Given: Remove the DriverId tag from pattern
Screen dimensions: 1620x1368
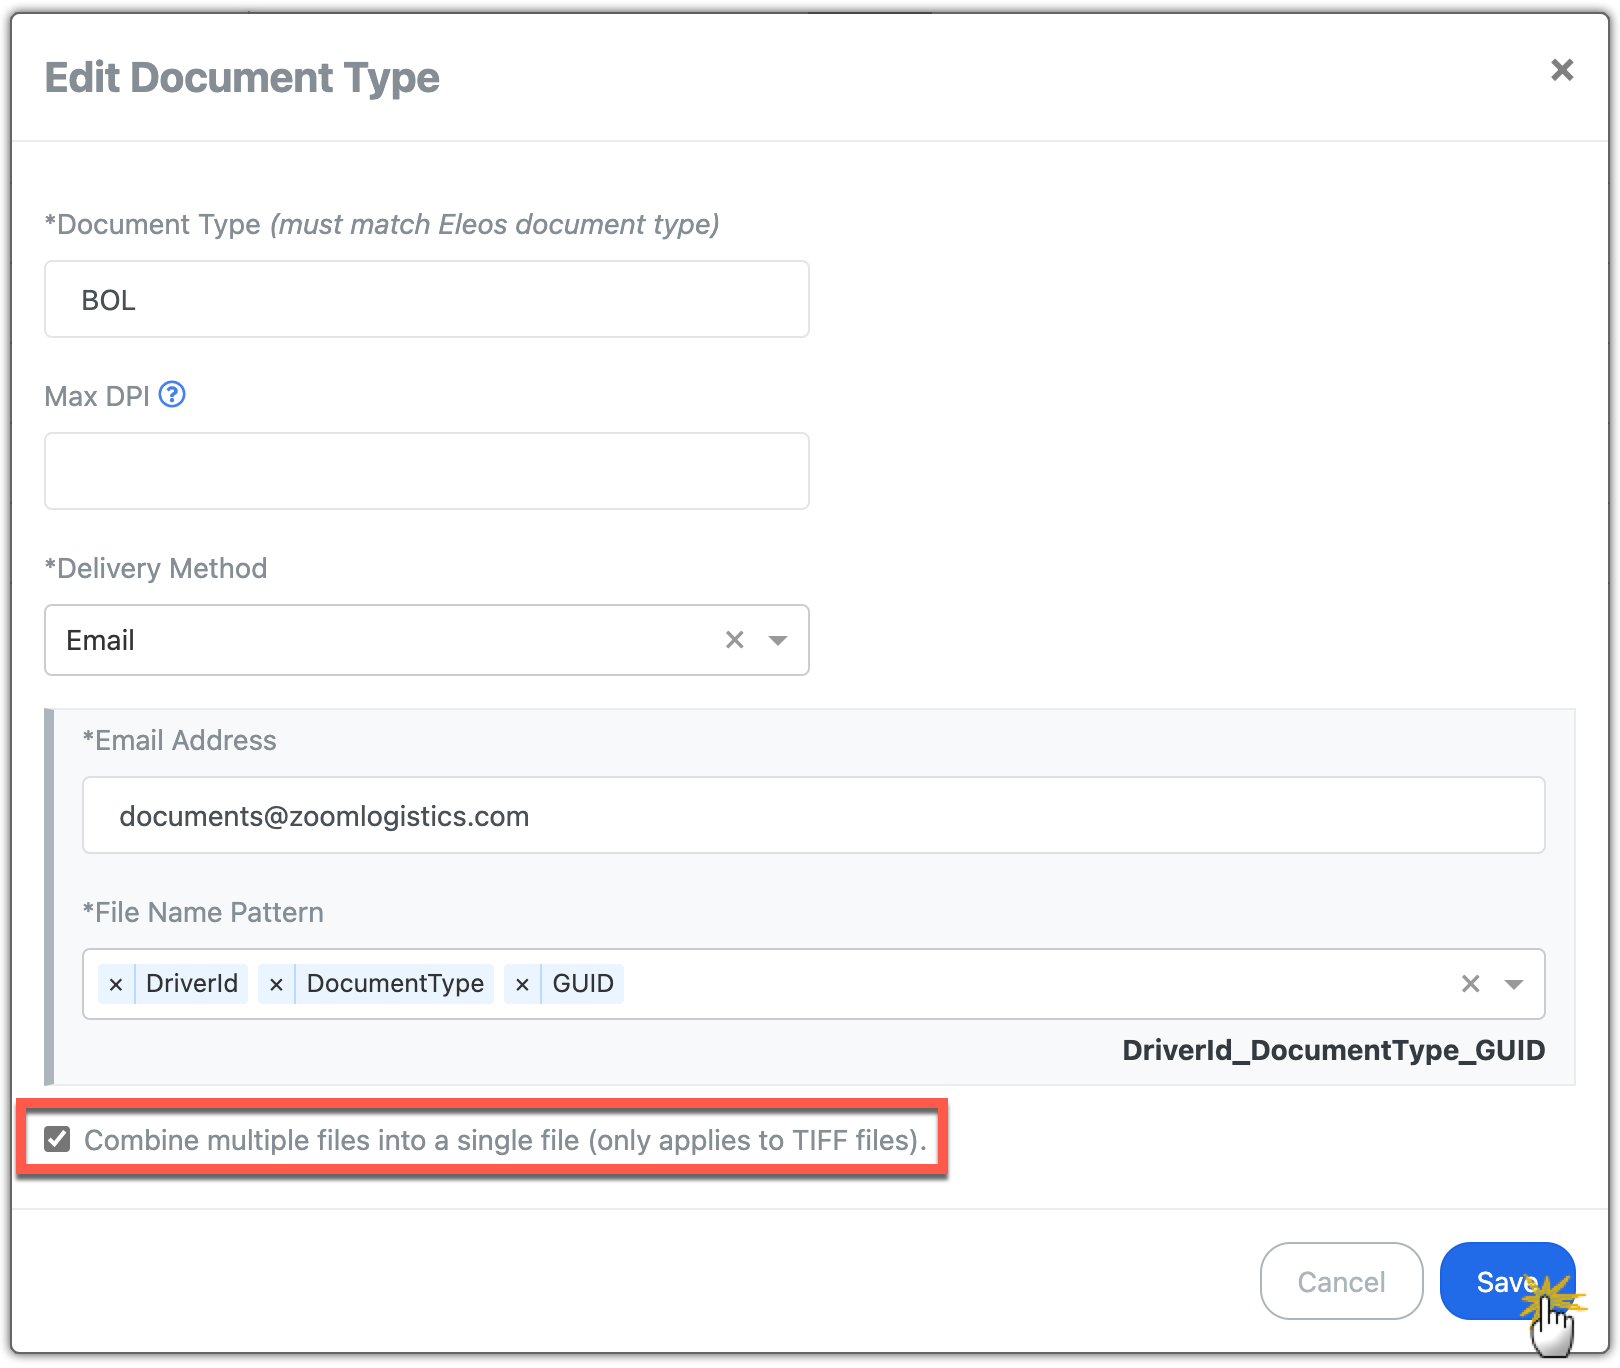Looking at the screenshot, I should [116, 984].
